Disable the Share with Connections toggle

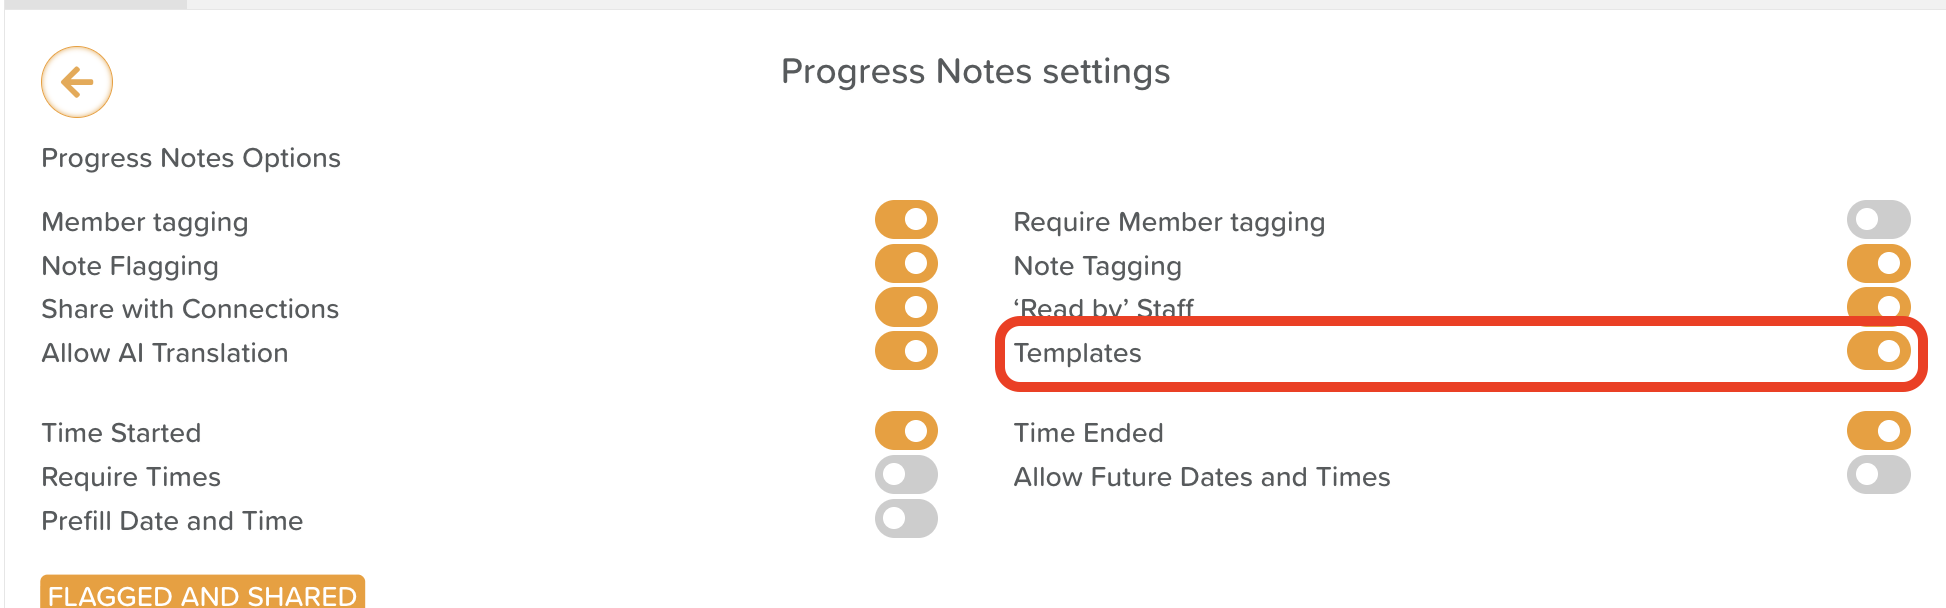[x=906, y=307]
